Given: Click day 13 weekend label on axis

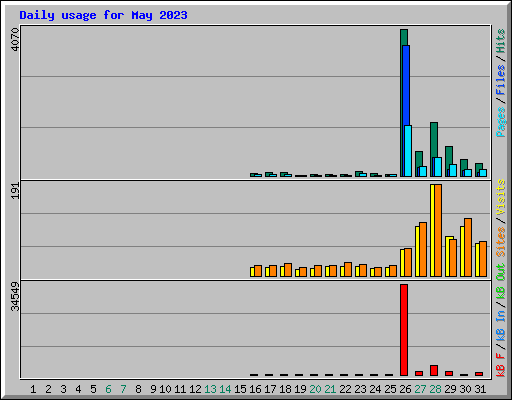Looking at the screenshot, I should [x=210, y=389].
